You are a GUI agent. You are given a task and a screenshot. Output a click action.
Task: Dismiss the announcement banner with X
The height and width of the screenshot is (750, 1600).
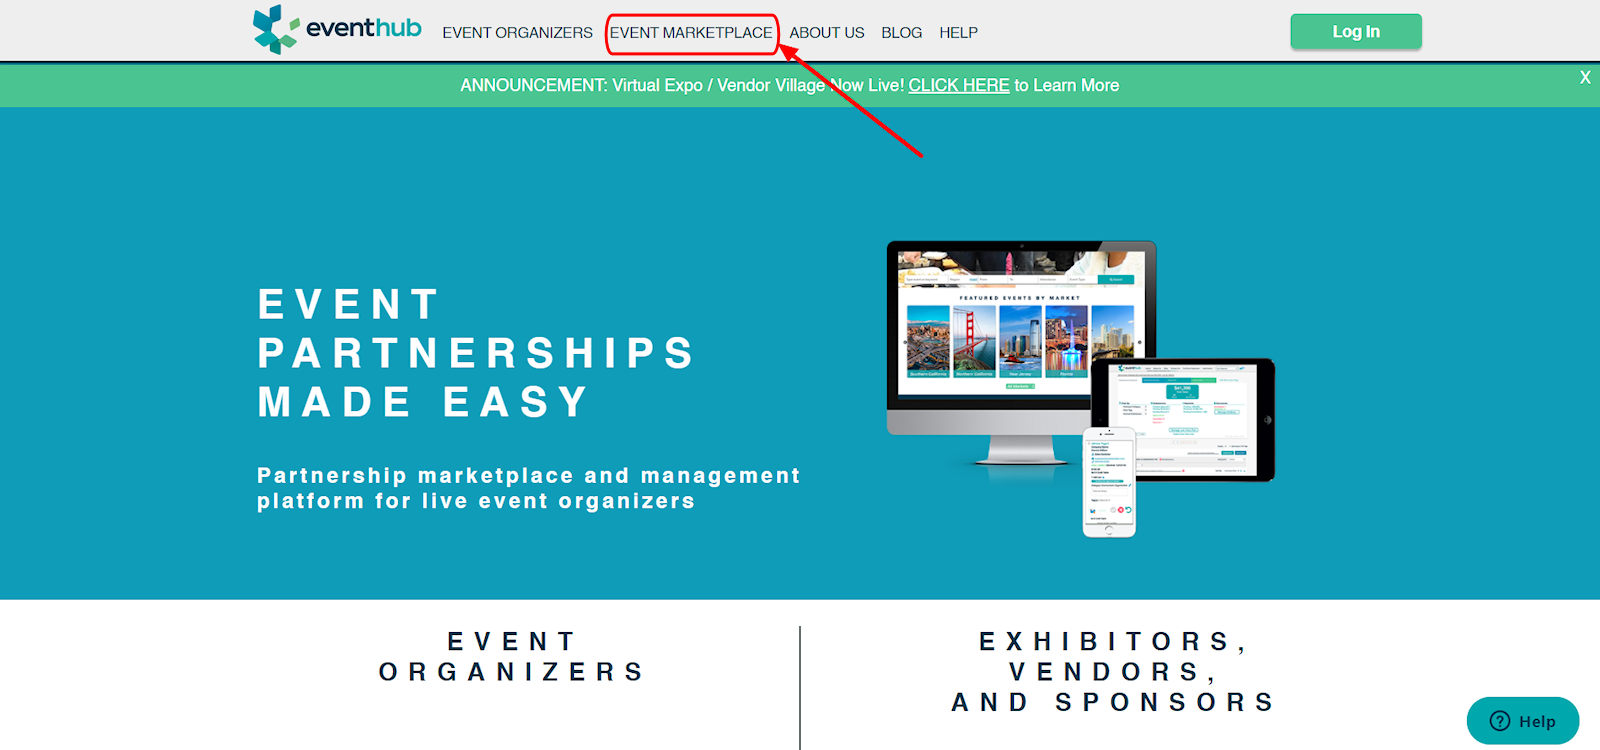click(x=1585, y=77)
